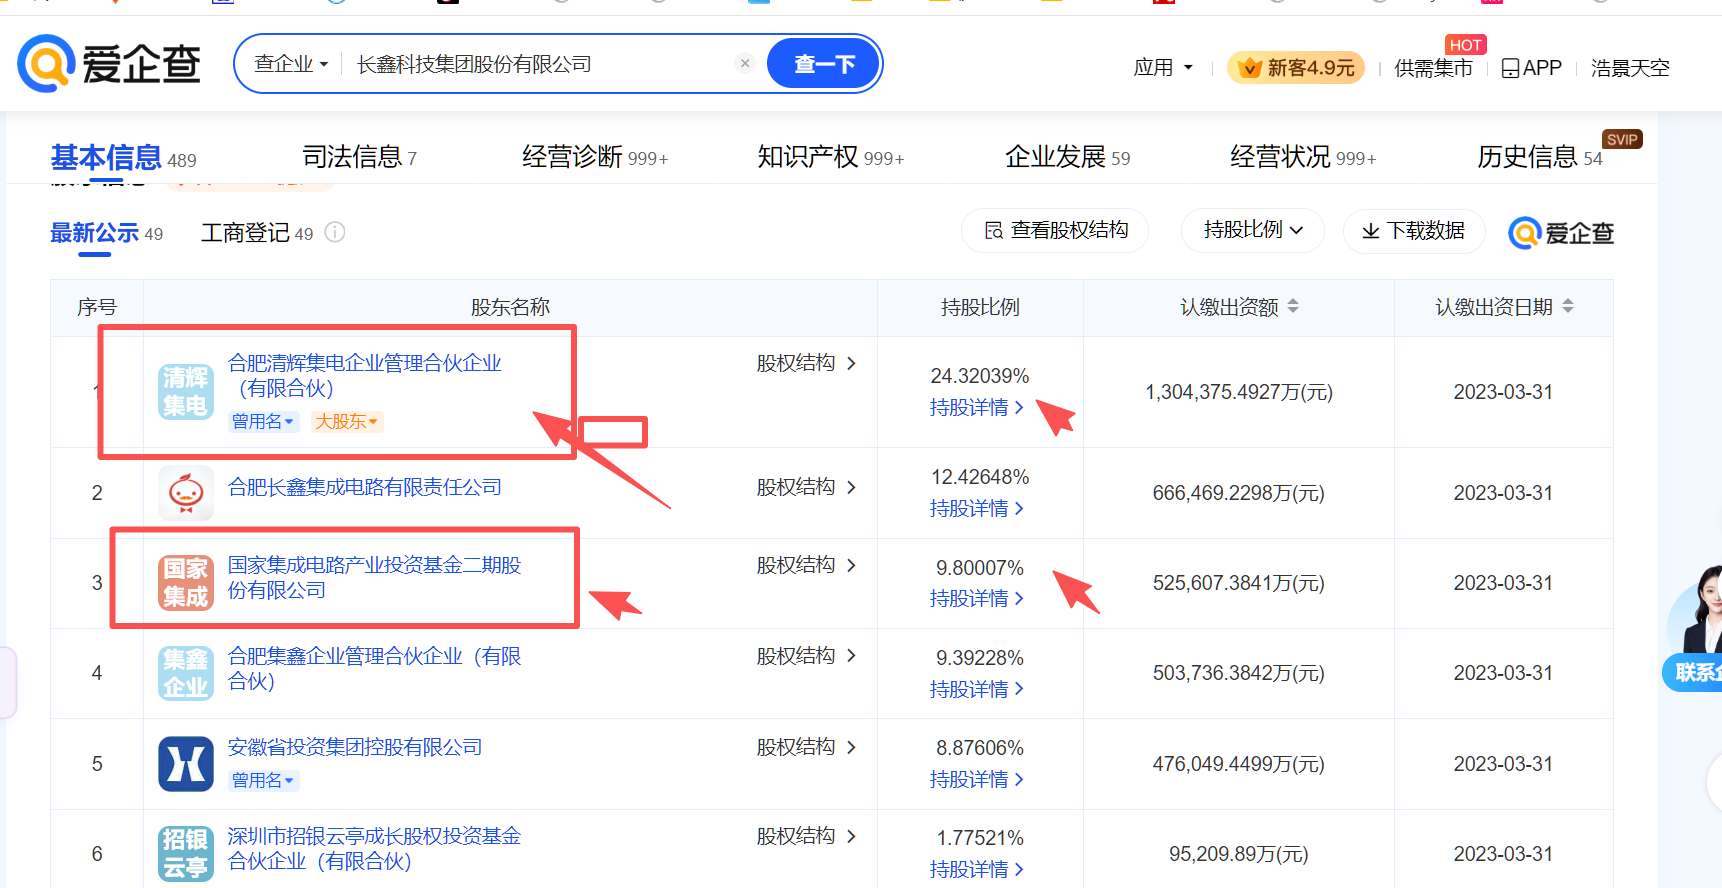Image resolution: width=1722 pixels, height=888 pixels.
Task: Sort by 认缴出资日期 column arrows
Action: click(1568, 306)
